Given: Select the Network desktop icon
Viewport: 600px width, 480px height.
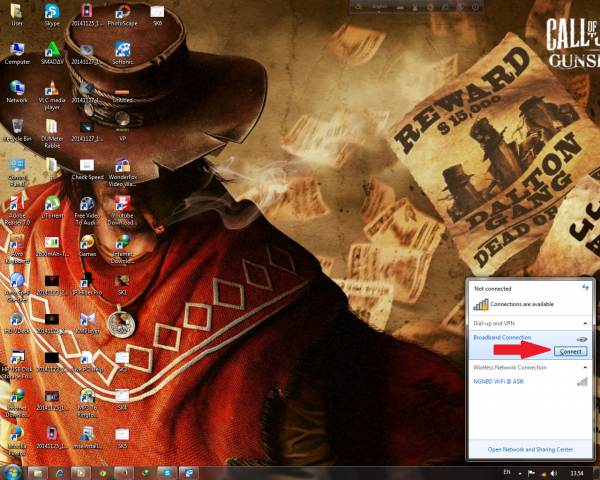Looking at the screenshot, I should pyautogui.click(x=17, y=92).
